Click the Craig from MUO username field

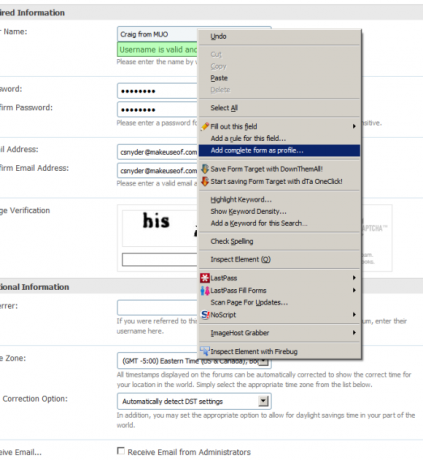(x=157, y=34)
